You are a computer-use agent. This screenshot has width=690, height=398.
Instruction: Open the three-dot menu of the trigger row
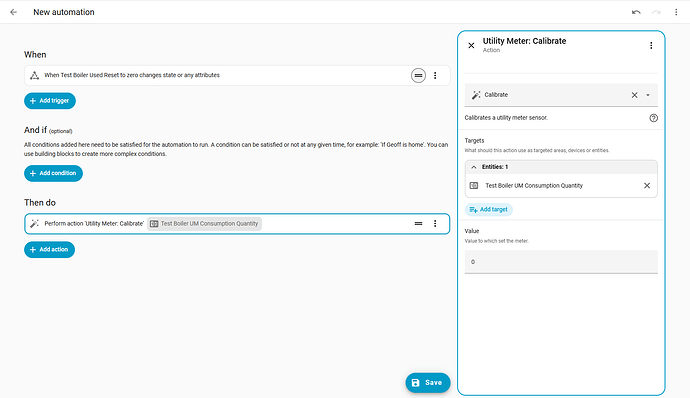coord(435,75)
